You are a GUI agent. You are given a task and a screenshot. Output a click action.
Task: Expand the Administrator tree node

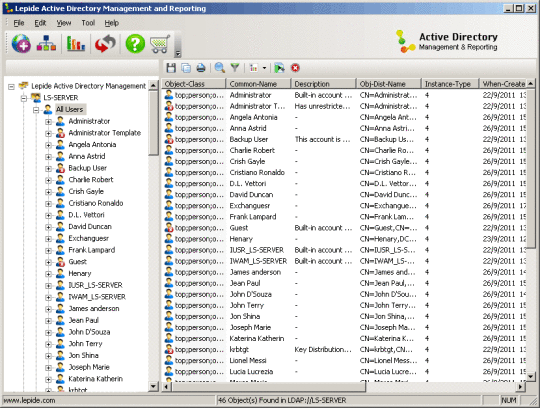click(x=48, y=122)
